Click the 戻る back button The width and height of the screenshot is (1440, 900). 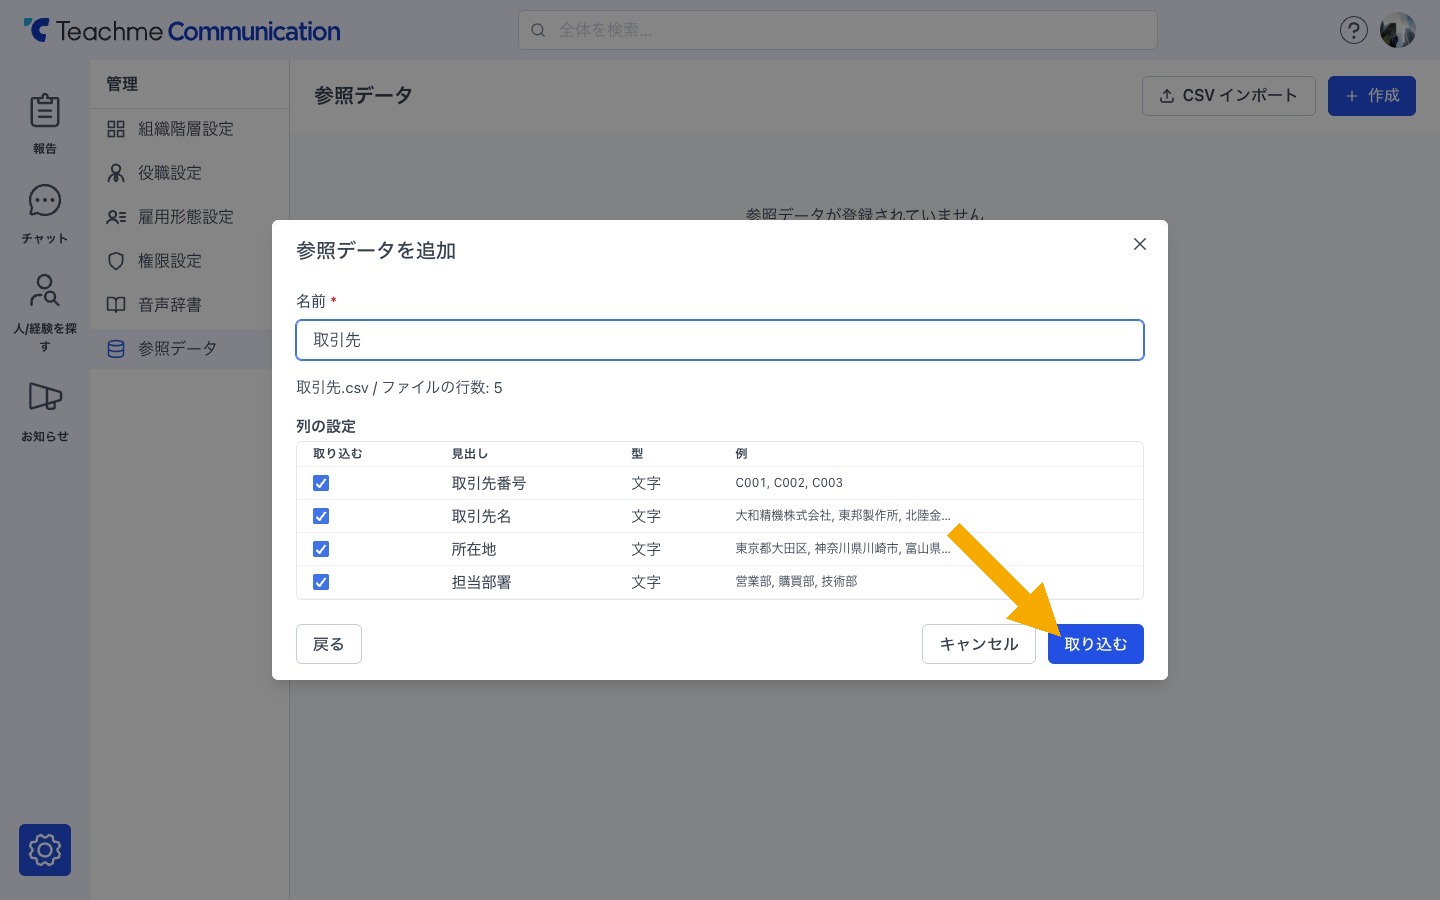328,644
